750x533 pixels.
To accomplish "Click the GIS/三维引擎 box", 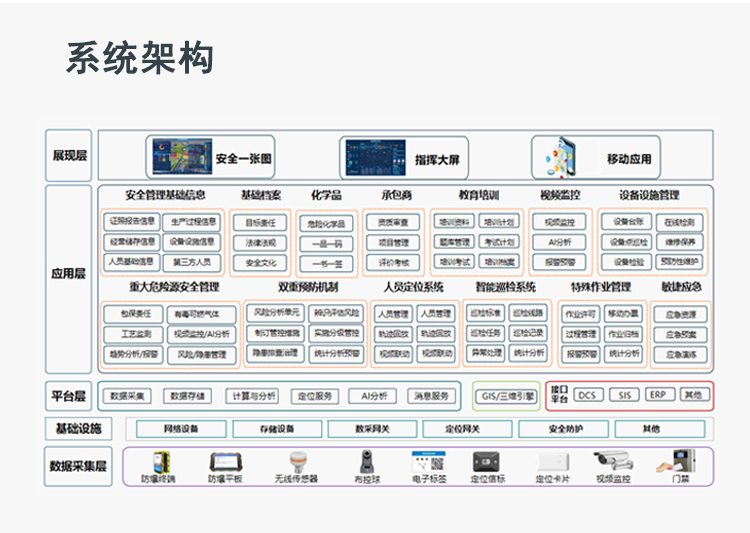I will (507, 396).
